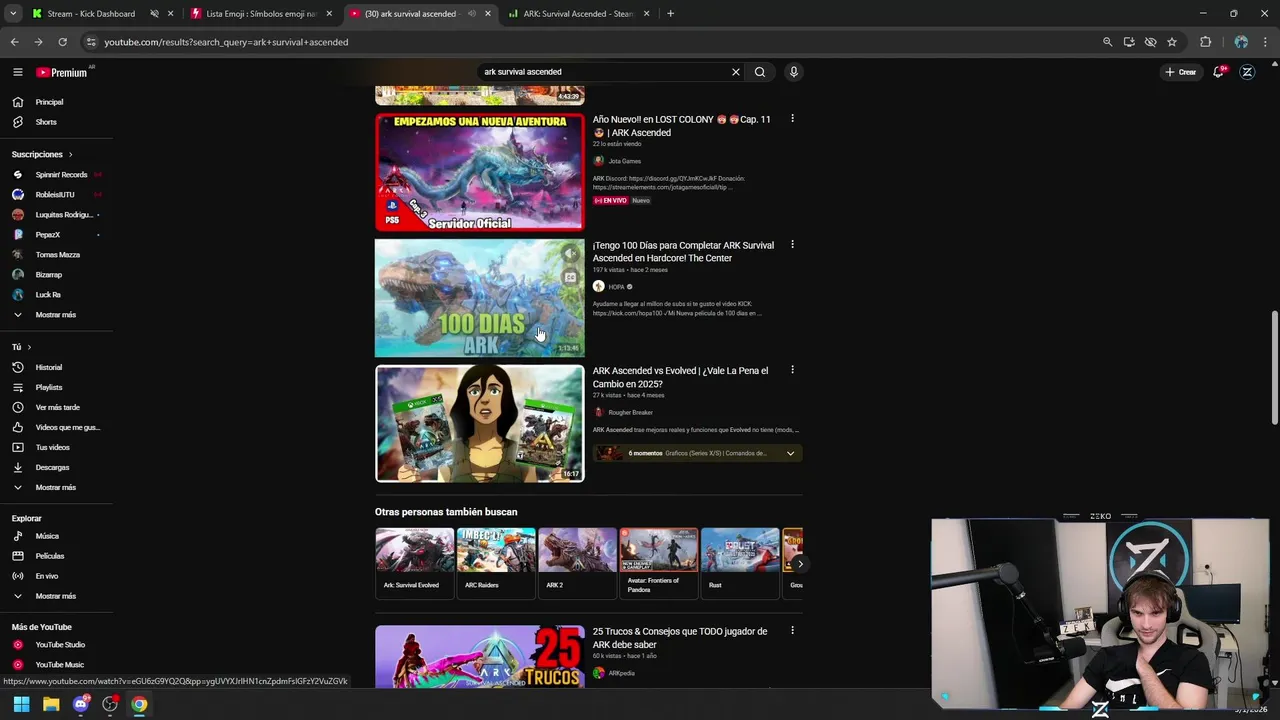Open the Tú section
The width and height of the screenshot is (1280, 720).
pos(21,347)
